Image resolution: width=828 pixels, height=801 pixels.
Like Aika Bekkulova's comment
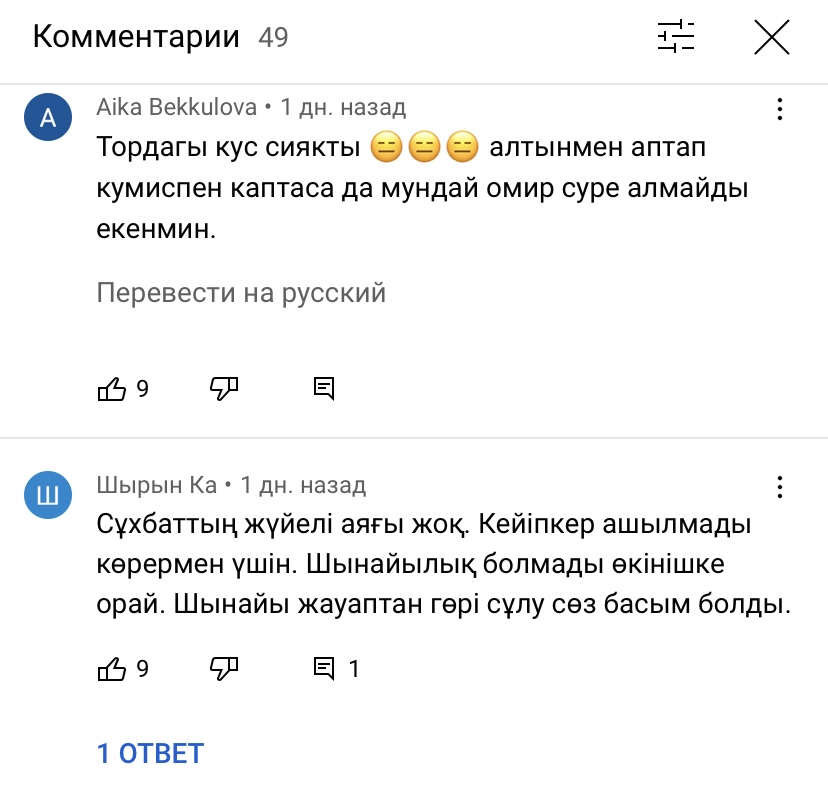[111, 389]
